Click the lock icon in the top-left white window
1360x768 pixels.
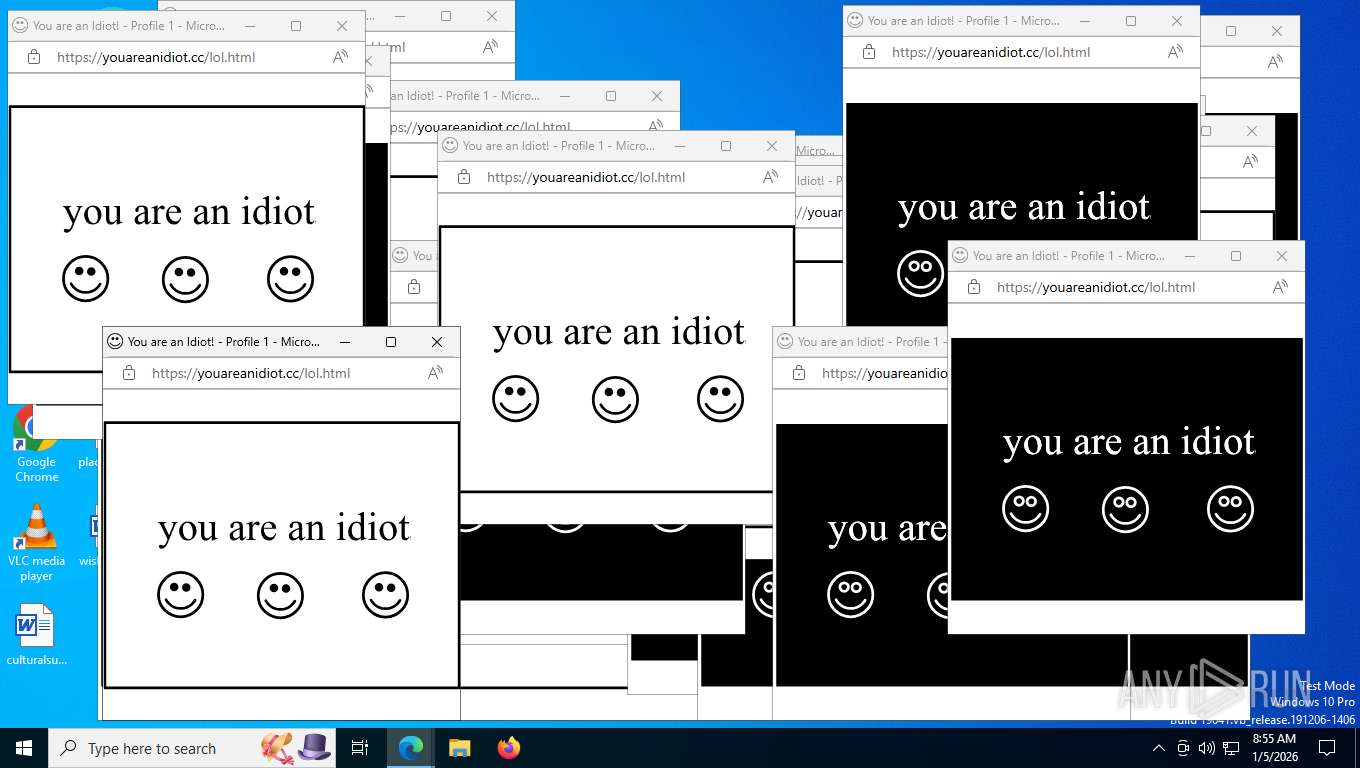point(33,57)
